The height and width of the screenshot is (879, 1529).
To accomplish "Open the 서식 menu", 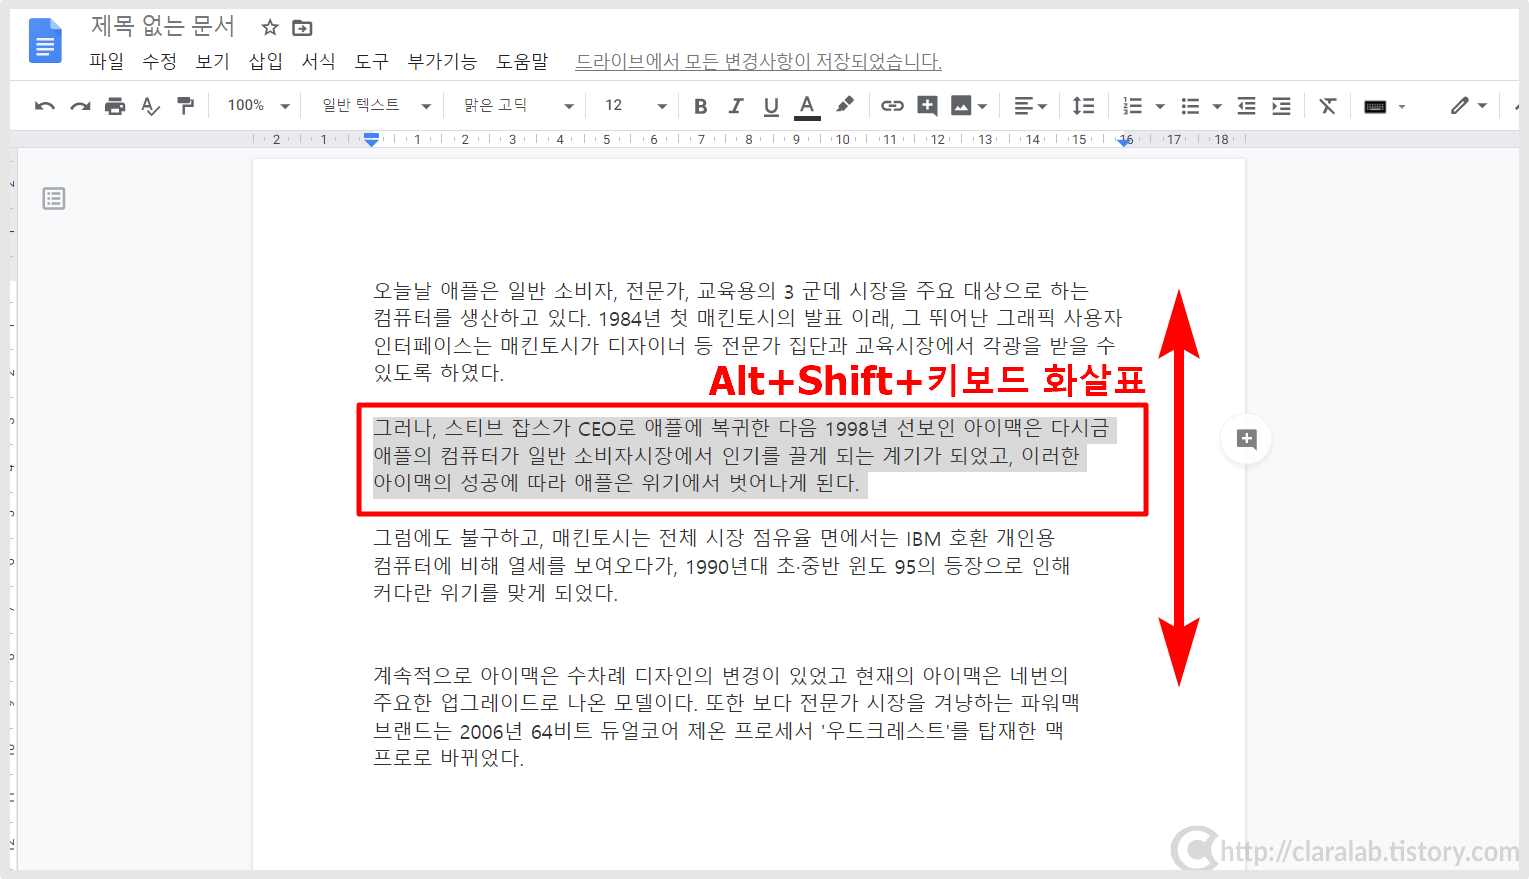I will click(319, 61).
